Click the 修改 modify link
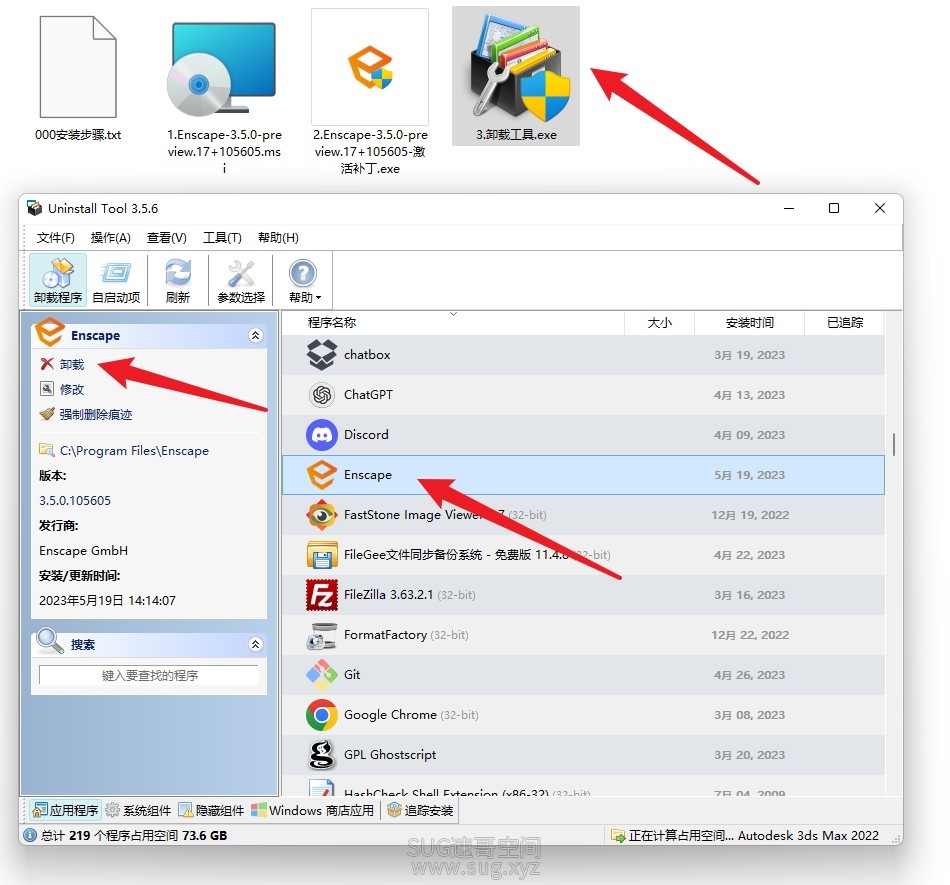The height and width of the screenshot is (885, 950). click(x=71, y=389)
